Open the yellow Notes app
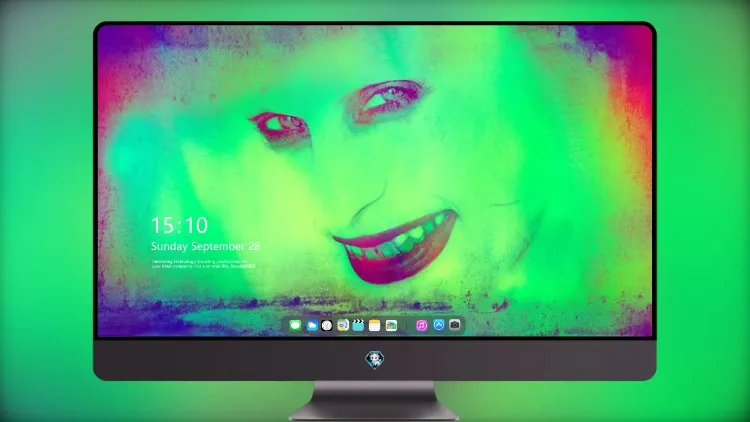The width and height of the screenshot is (750, 422). coord(375,325)
